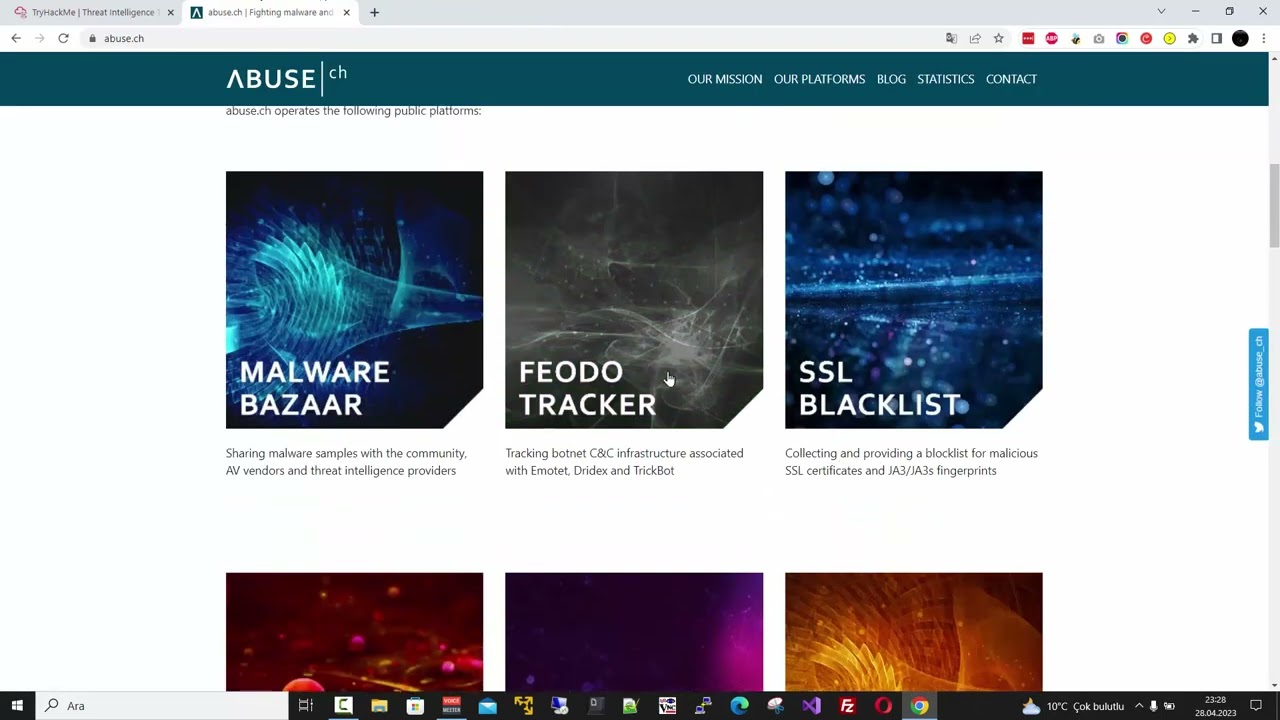Image resolution: width=1280 pixels, height=720 pixels.
Task: Toggle the Chrome side panel
Action: (x=1216, y=38)
